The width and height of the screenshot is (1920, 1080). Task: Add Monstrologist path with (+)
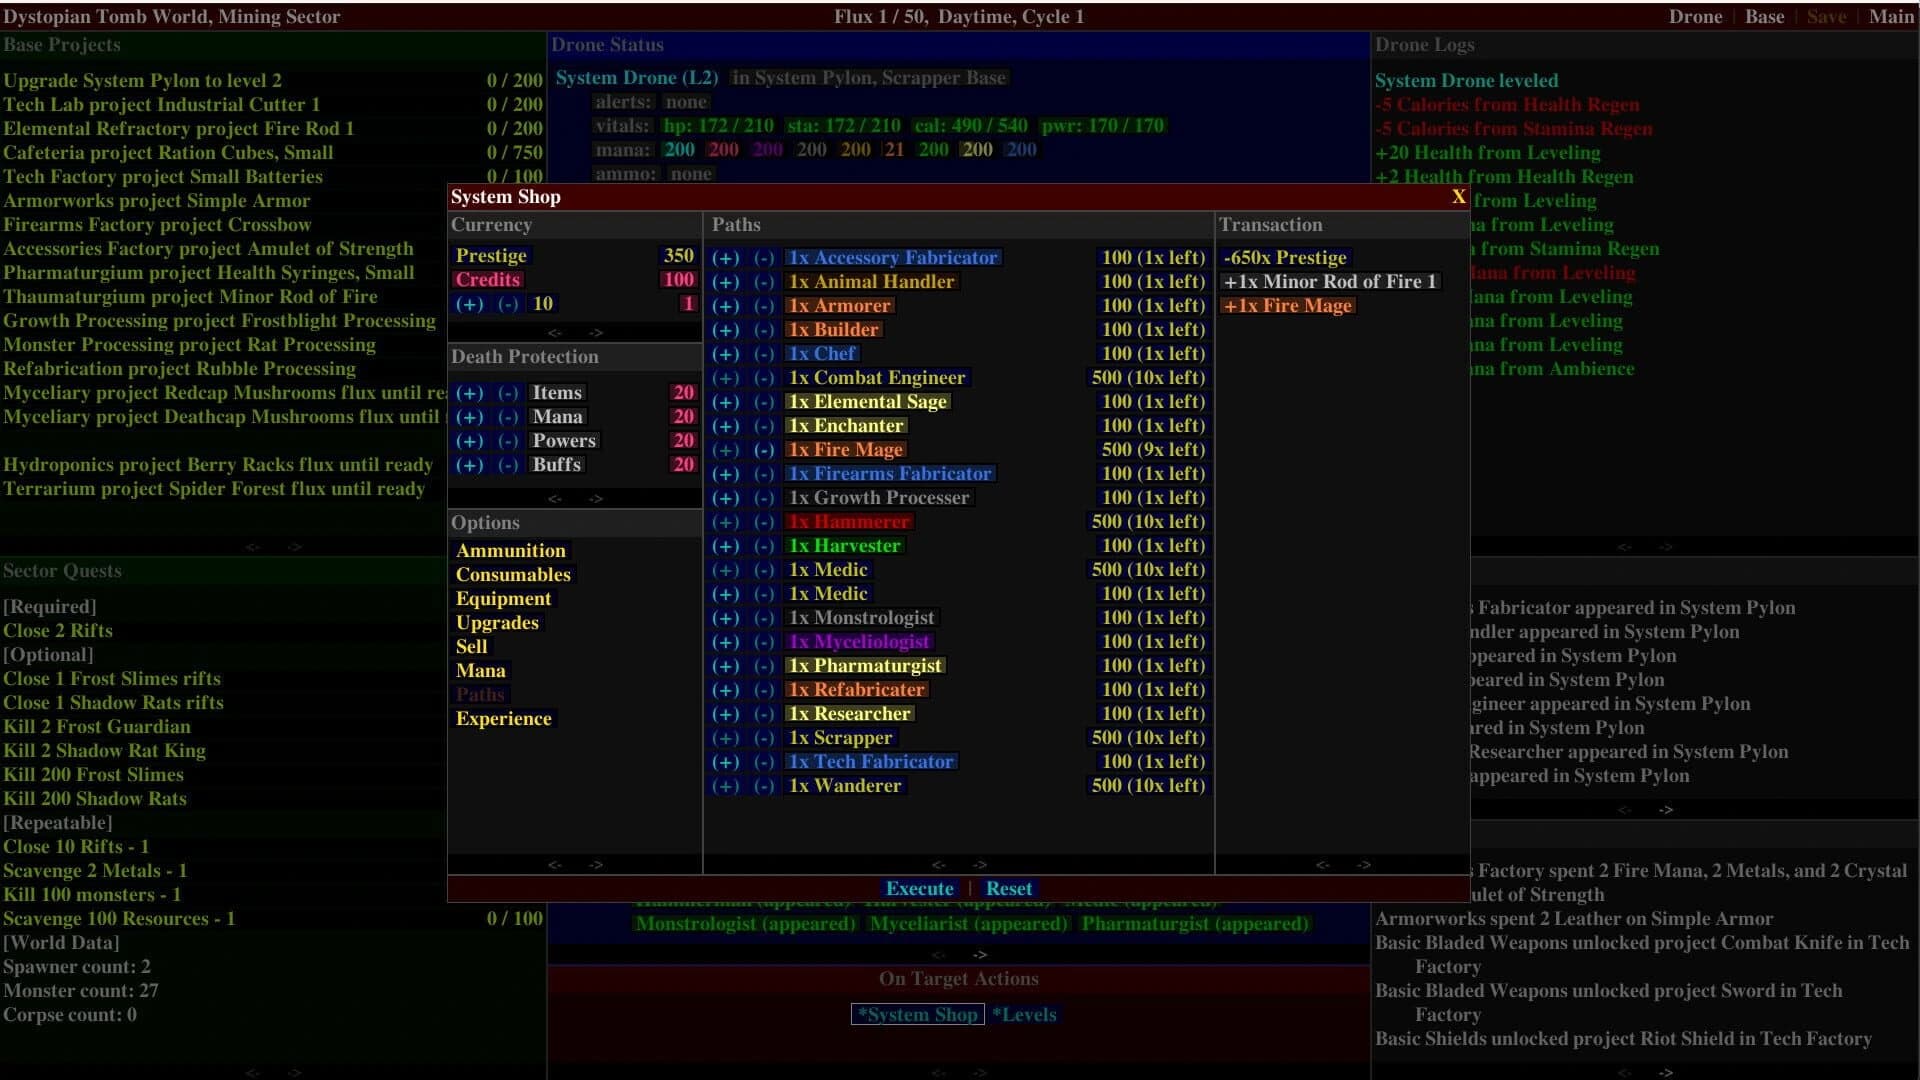tap(726, 618)
